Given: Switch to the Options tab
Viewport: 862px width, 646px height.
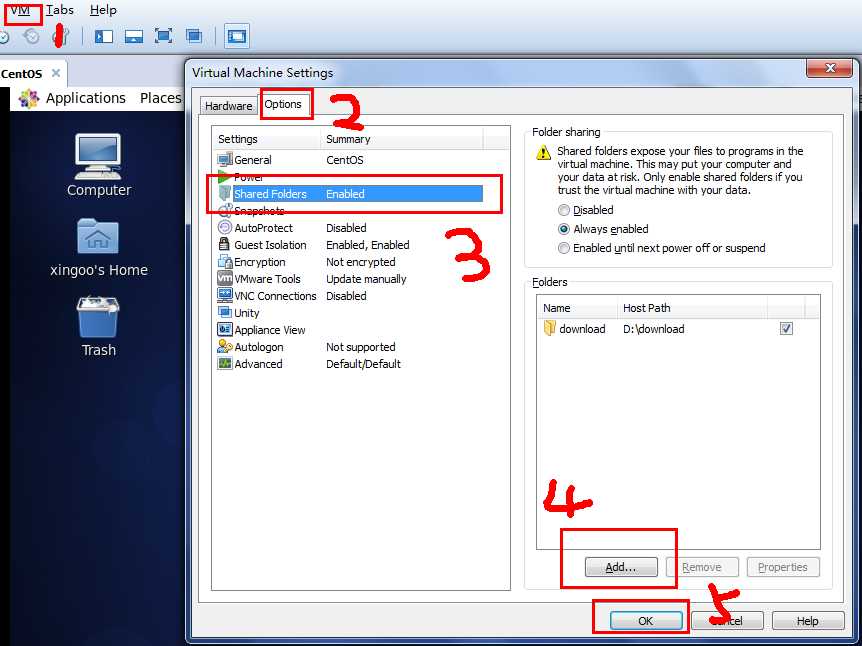Looking at the screenshot, I should (x=283, y=104).
